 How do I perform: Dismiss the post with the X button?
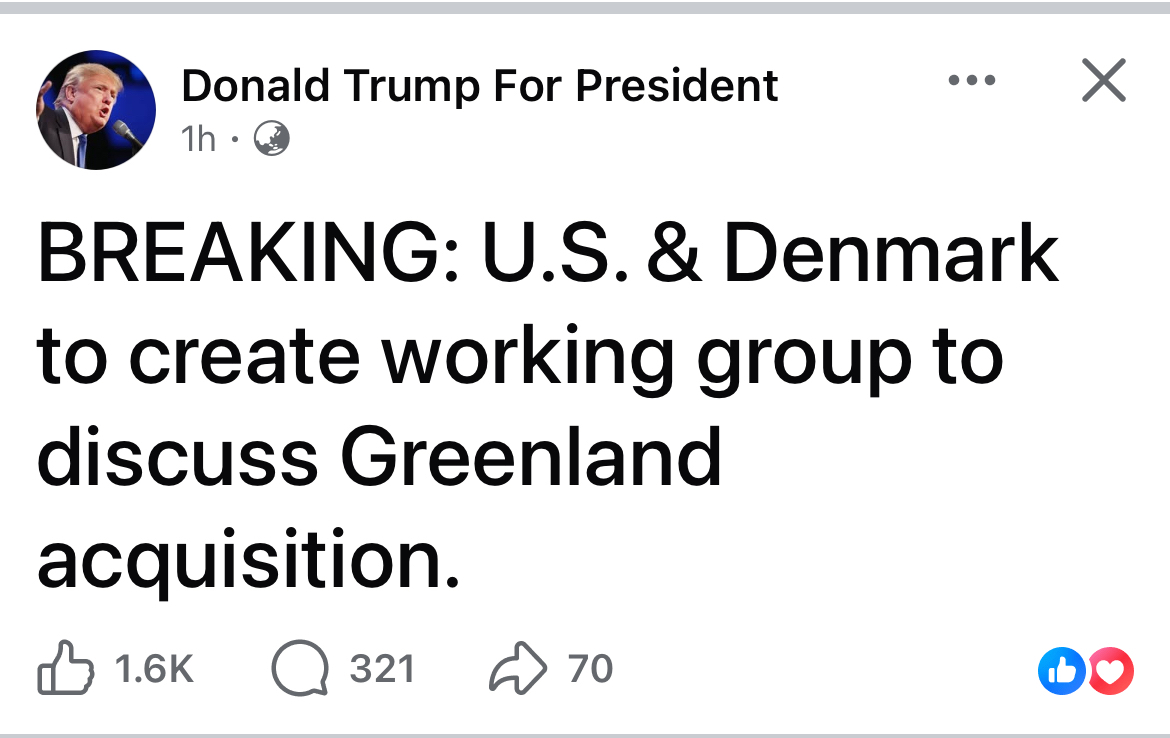[1104, 80]
